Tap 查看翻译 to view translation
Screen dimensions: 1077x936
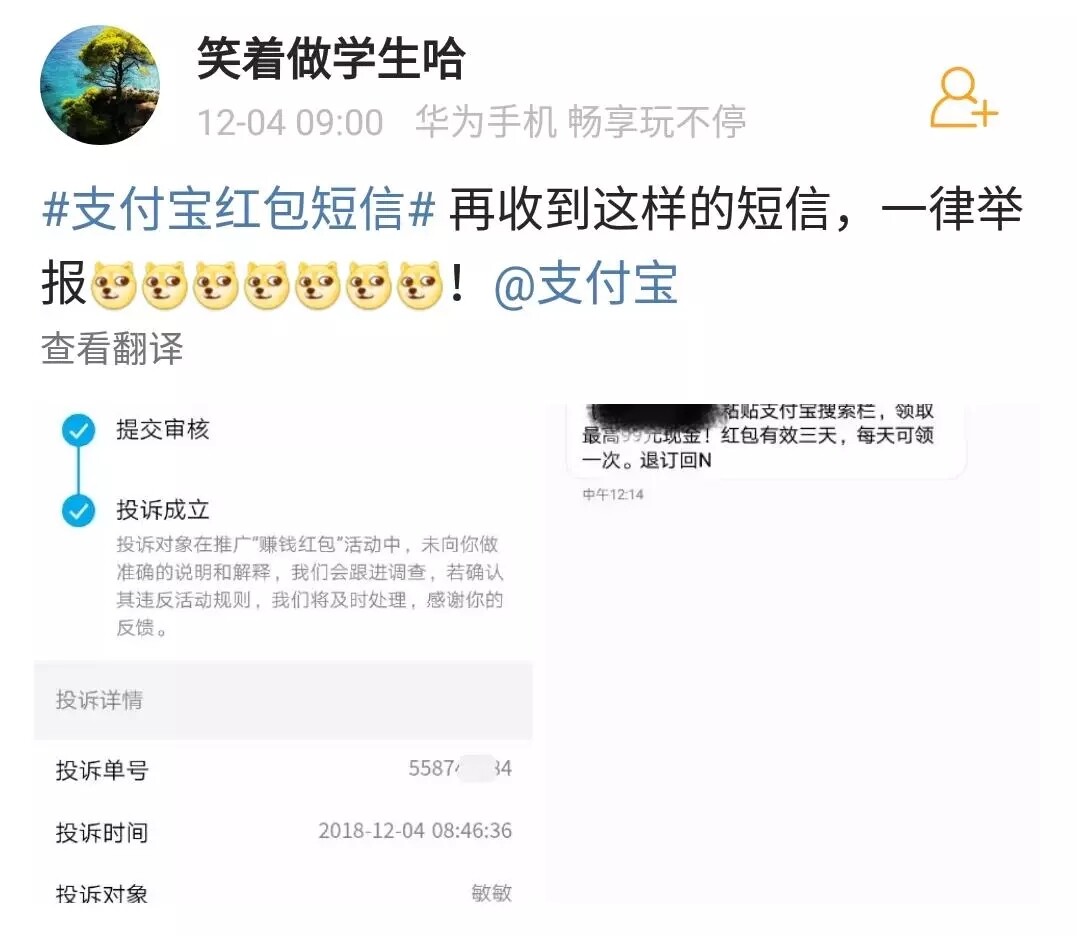(x=112, y=348)
